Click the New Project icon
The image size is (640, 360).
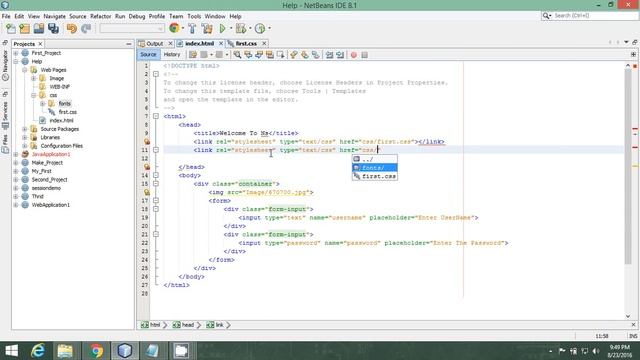(24, 29)
